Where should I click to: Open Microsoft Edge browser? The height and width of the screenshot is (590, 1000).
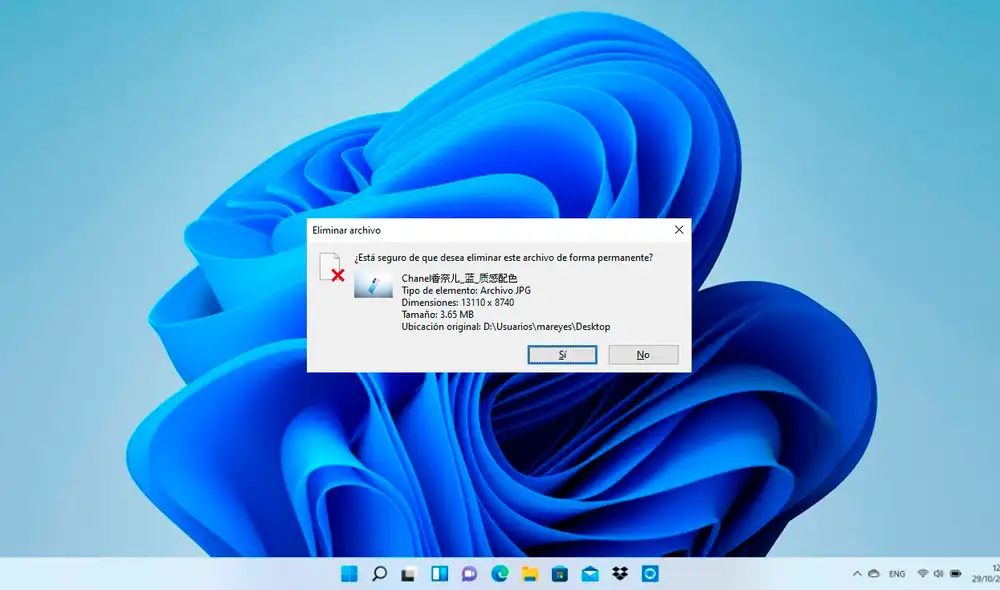pos(499,574)
